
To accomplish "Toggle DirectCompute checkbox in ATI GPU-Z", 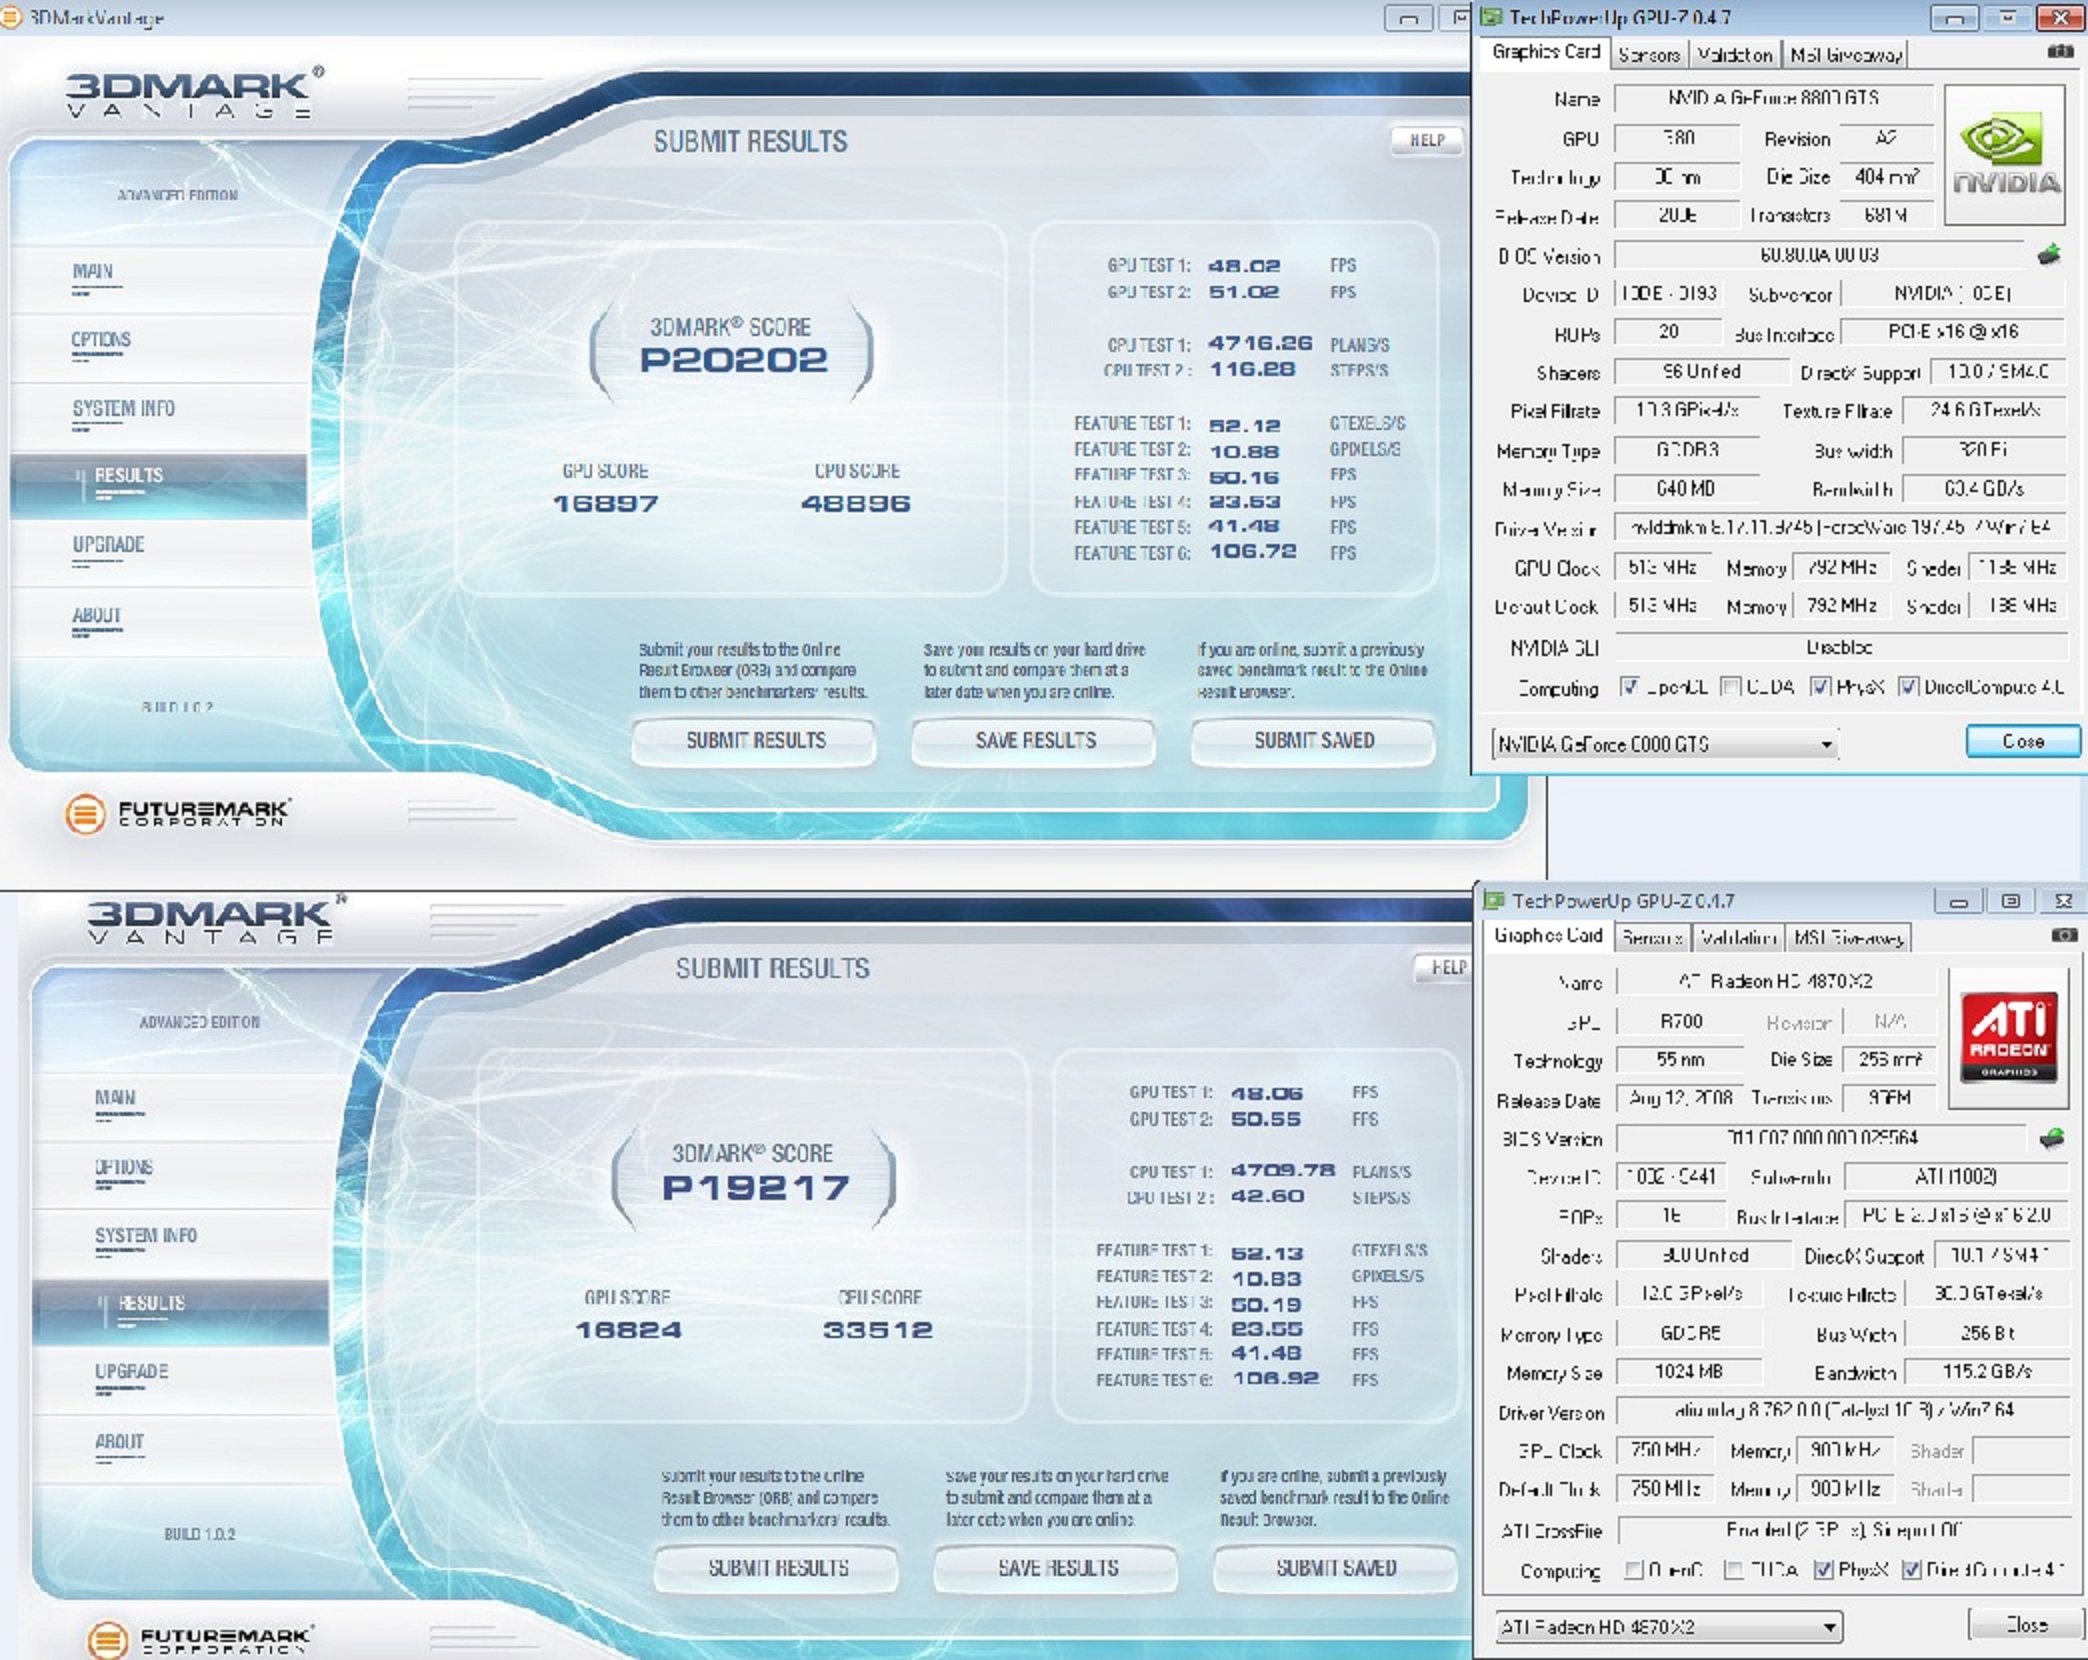I will click(1911, 1570).
